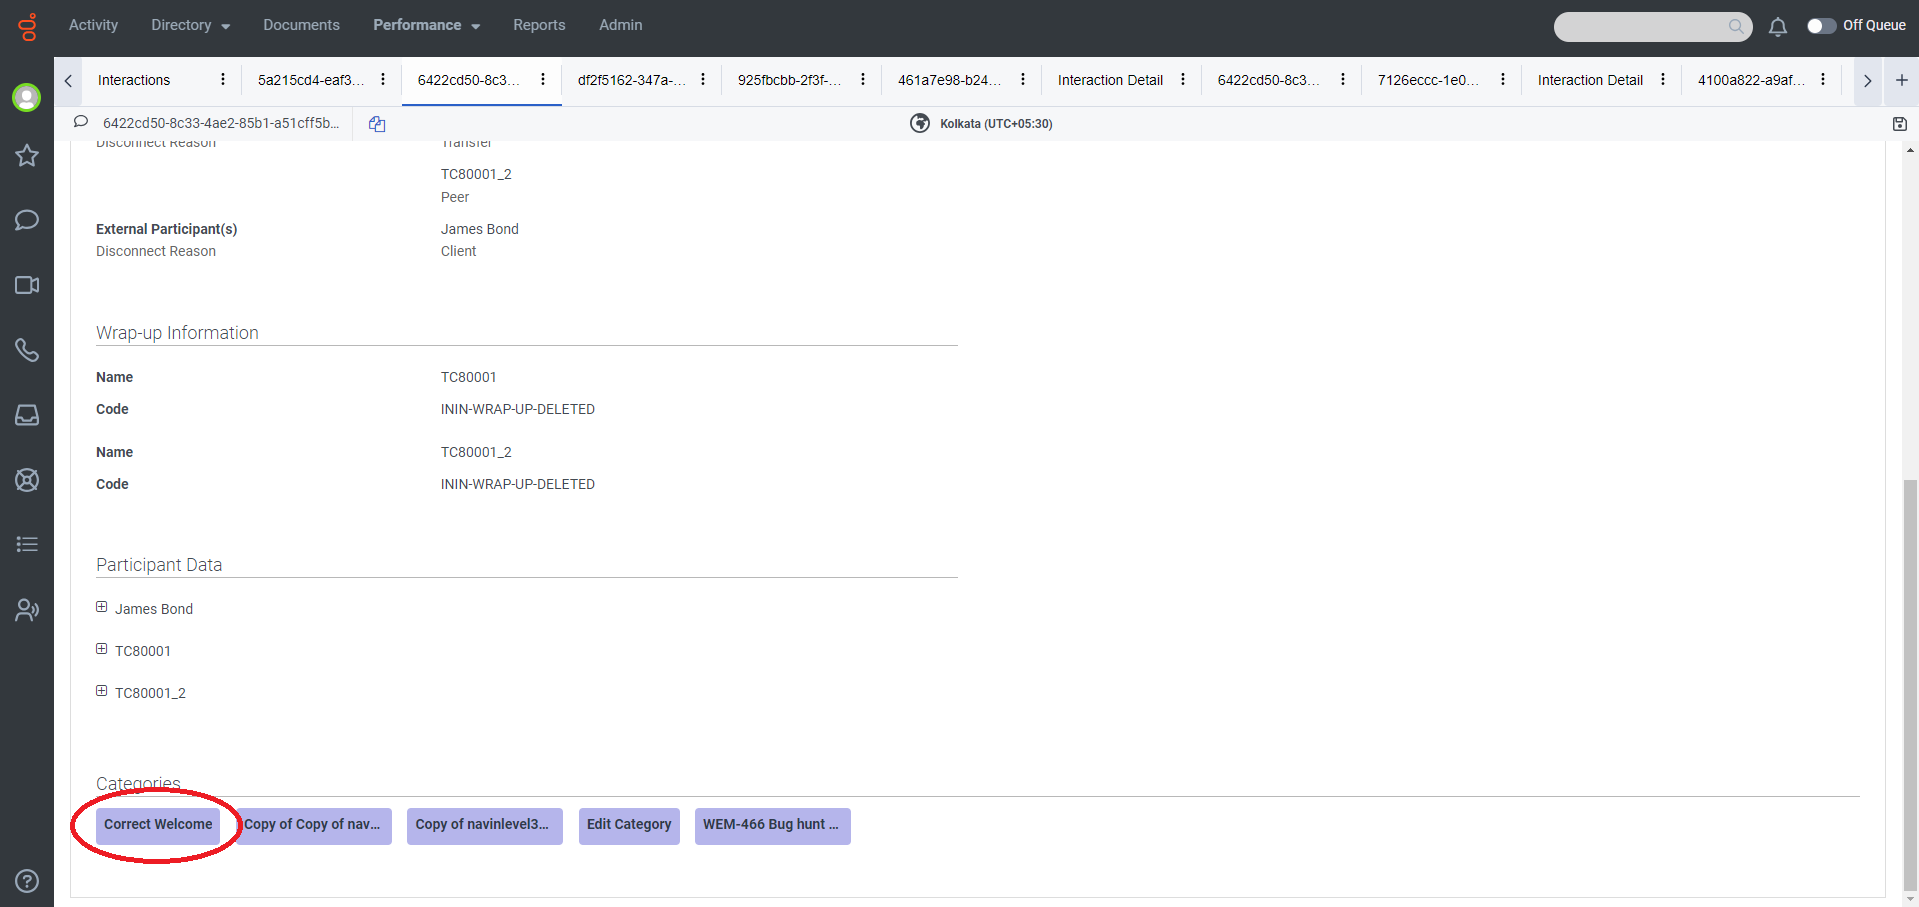1919x907 pixels.
Task: Open the phone calls panel
Action: click(27, 350)
